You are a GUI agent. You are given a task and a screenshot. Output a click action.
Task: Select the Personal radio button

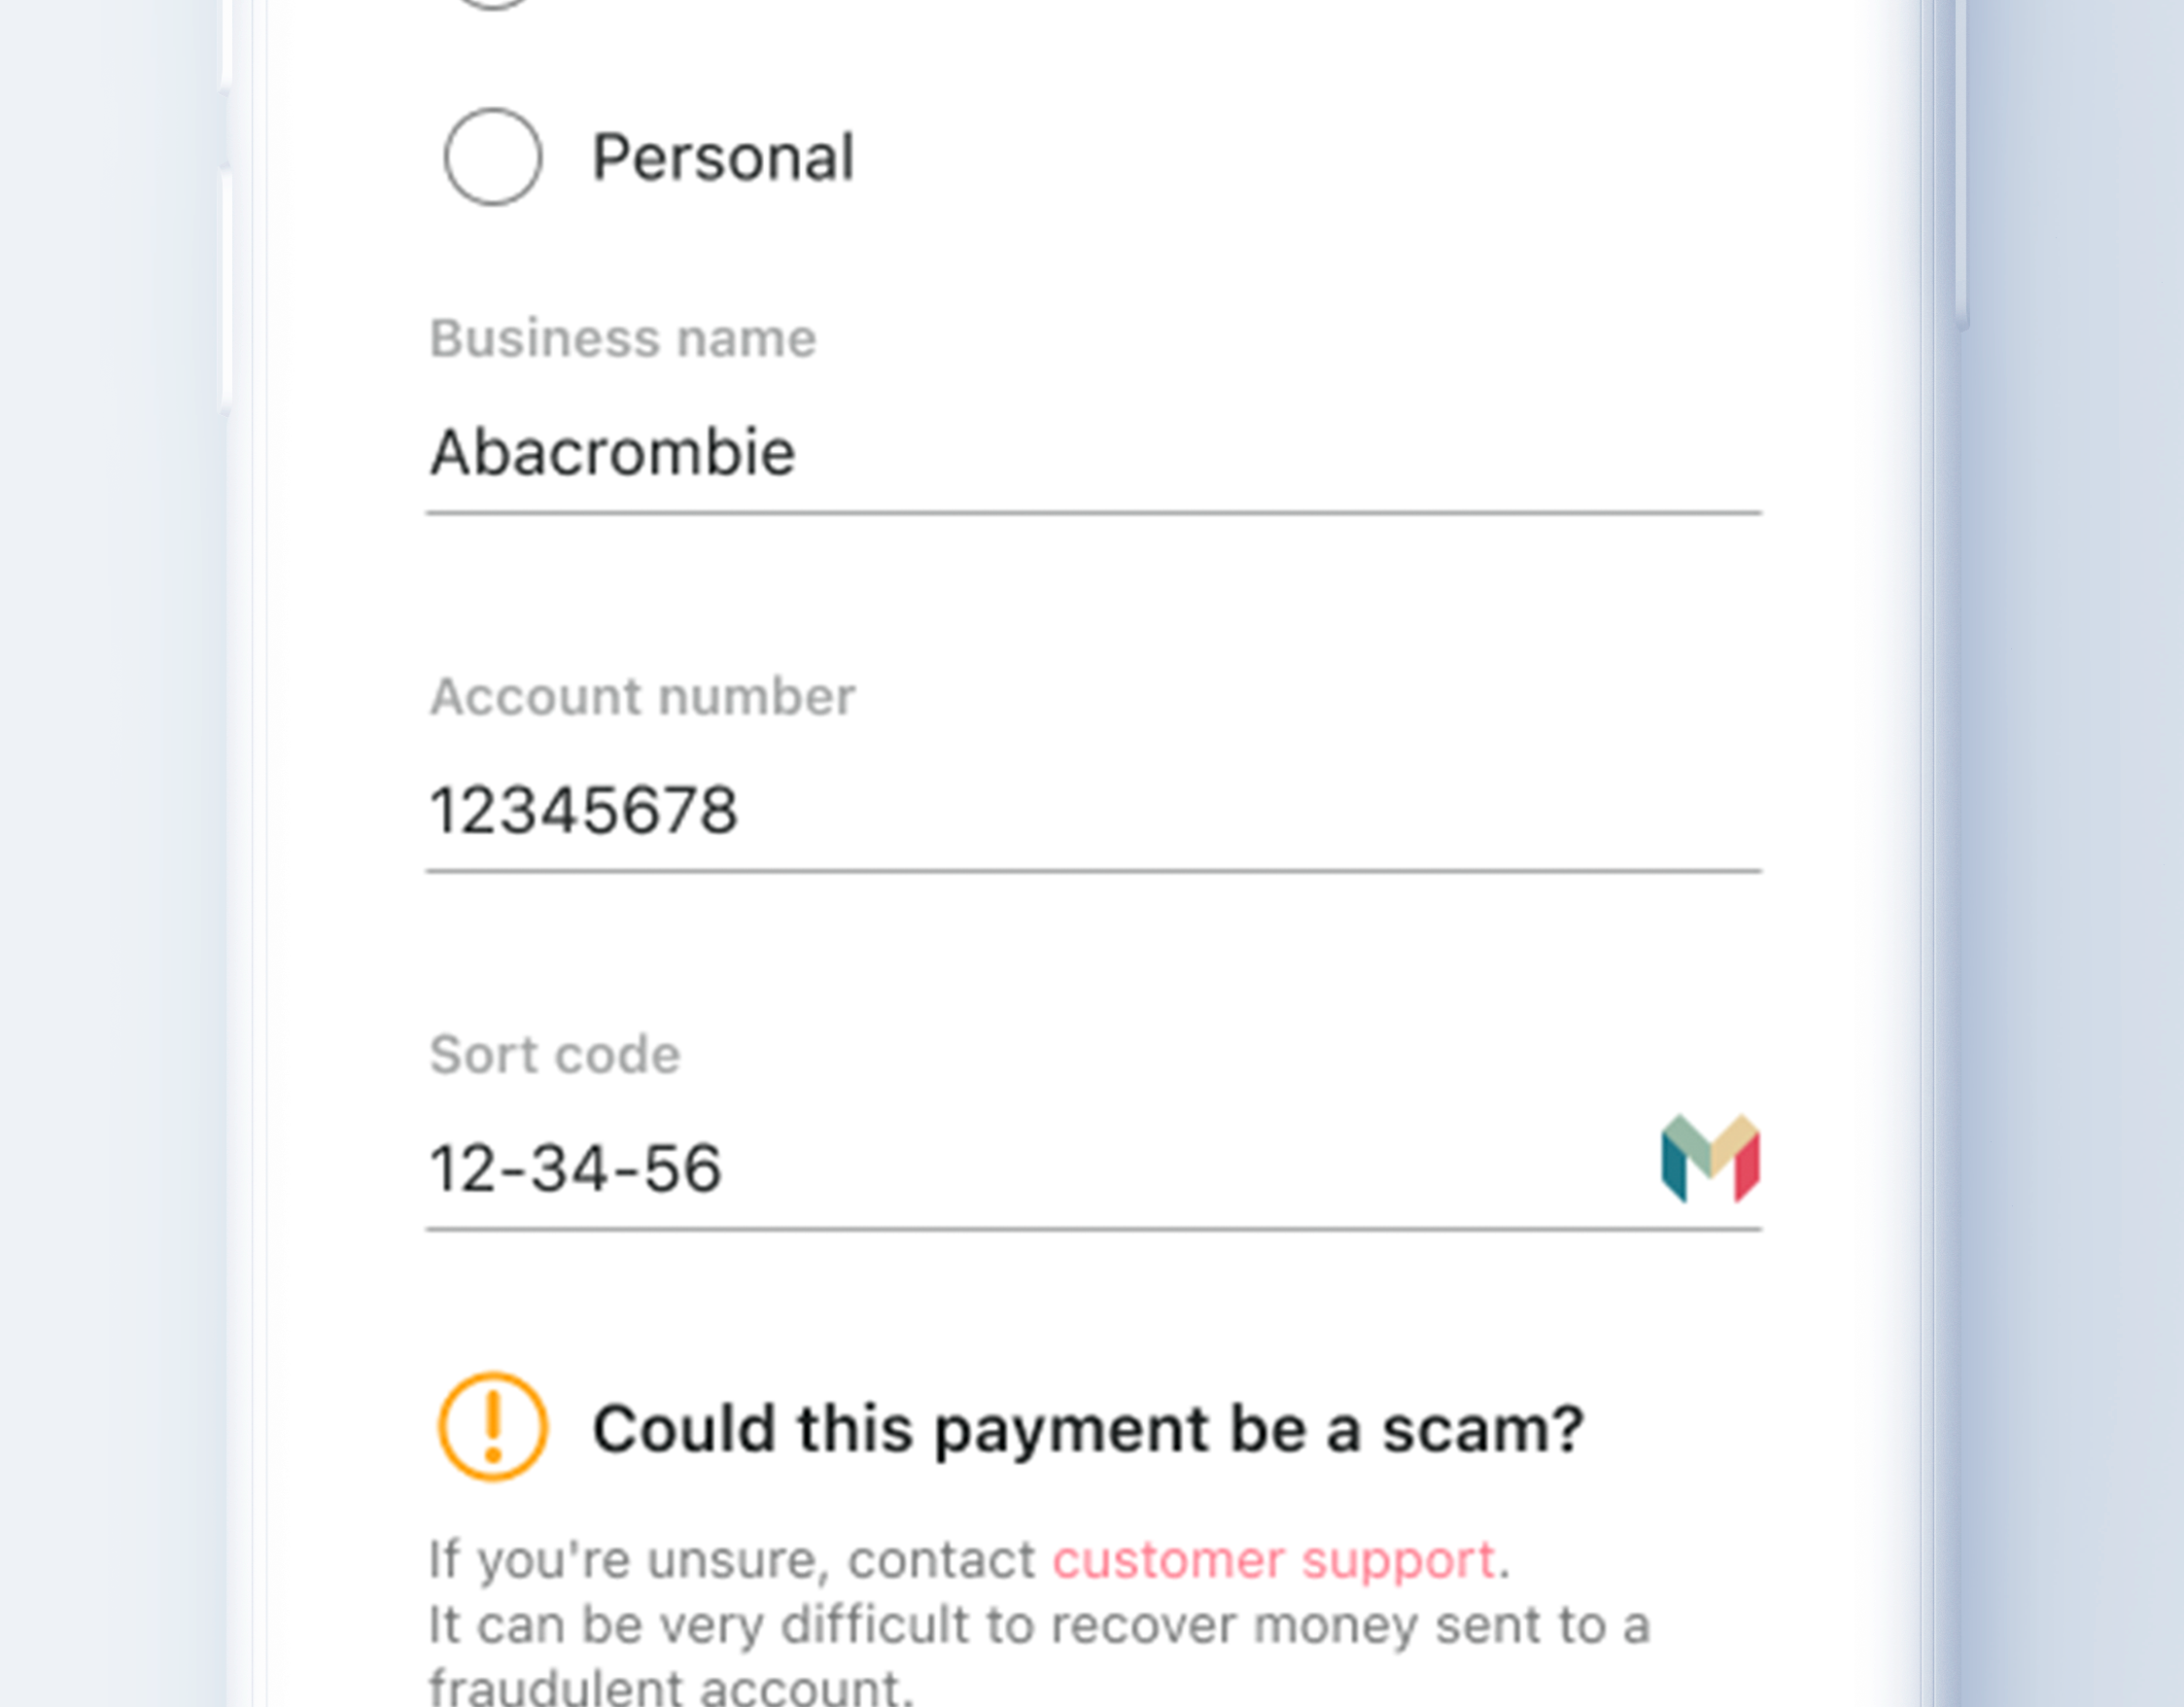pyautogui.click(x=492, y=157)
